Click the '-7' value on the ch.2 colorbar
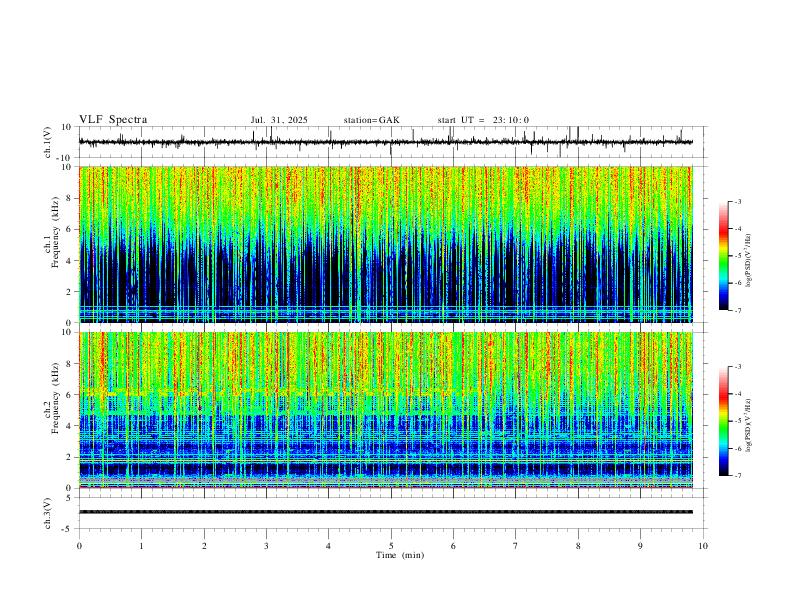This screenshot has height=612, width=792. [737, 476]
